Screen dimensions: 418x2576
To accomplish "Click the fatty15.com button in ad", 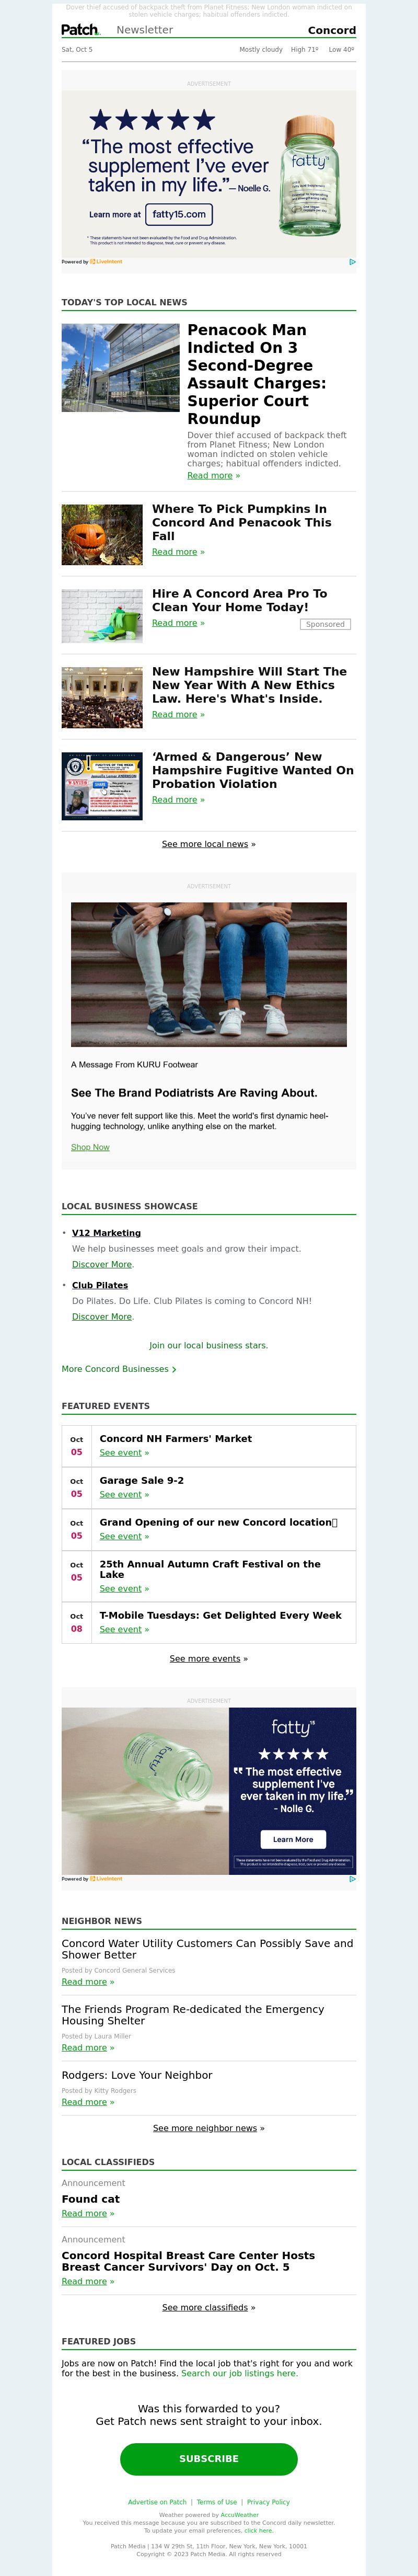I will click(x=179, y=214).
